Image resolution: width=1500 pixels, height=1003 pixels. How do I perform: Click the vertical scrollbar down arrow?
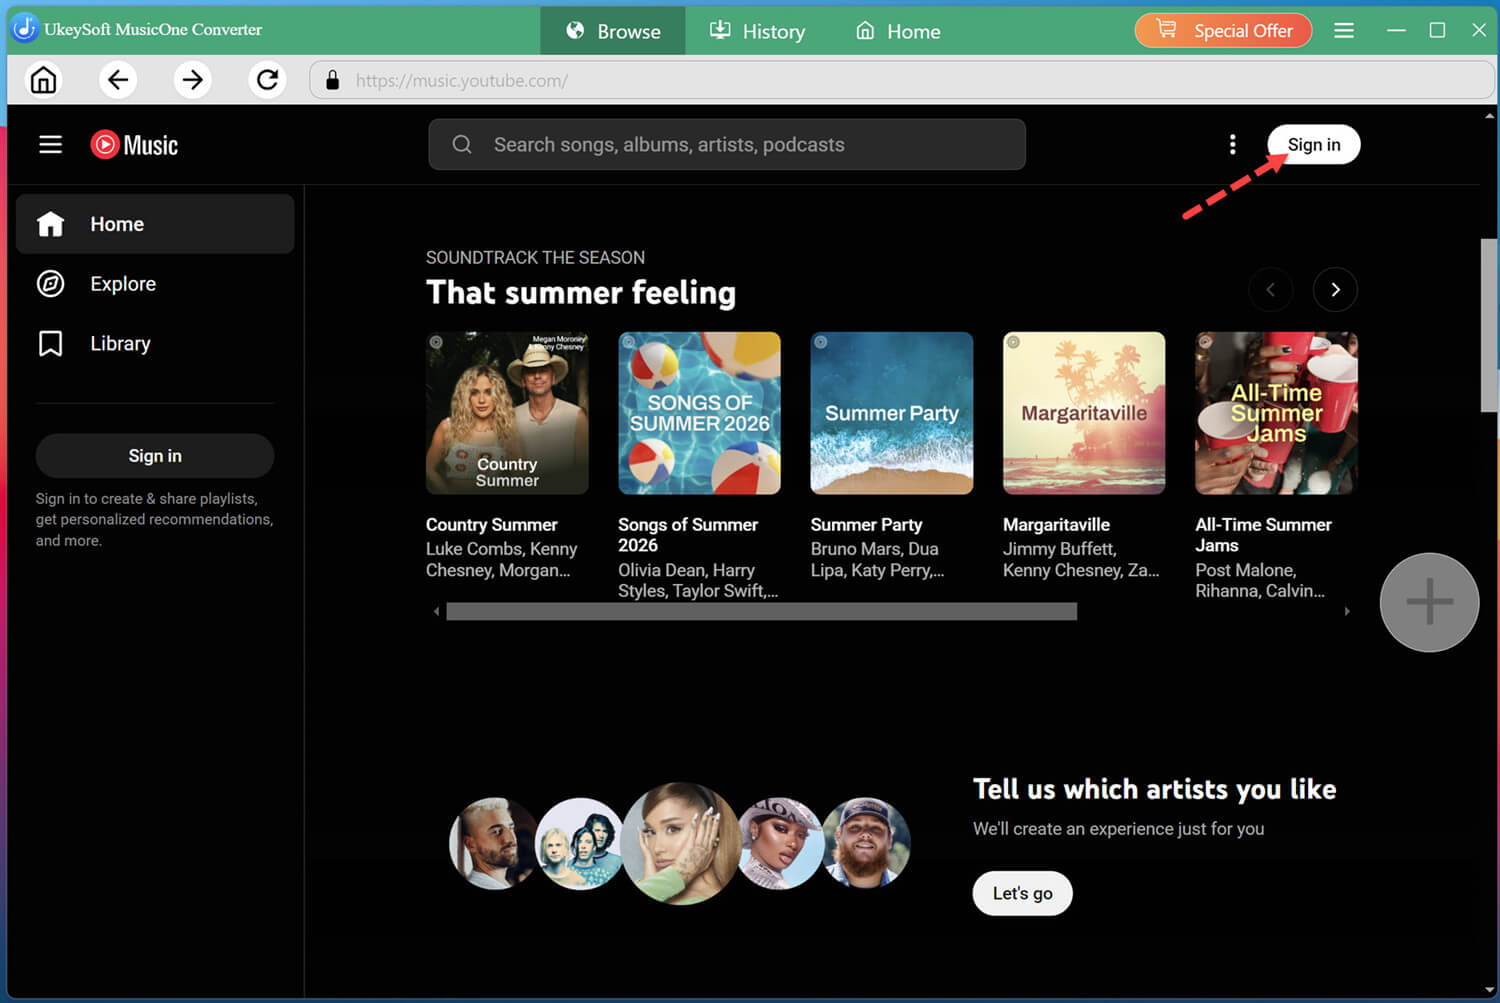pos(1490,990)
